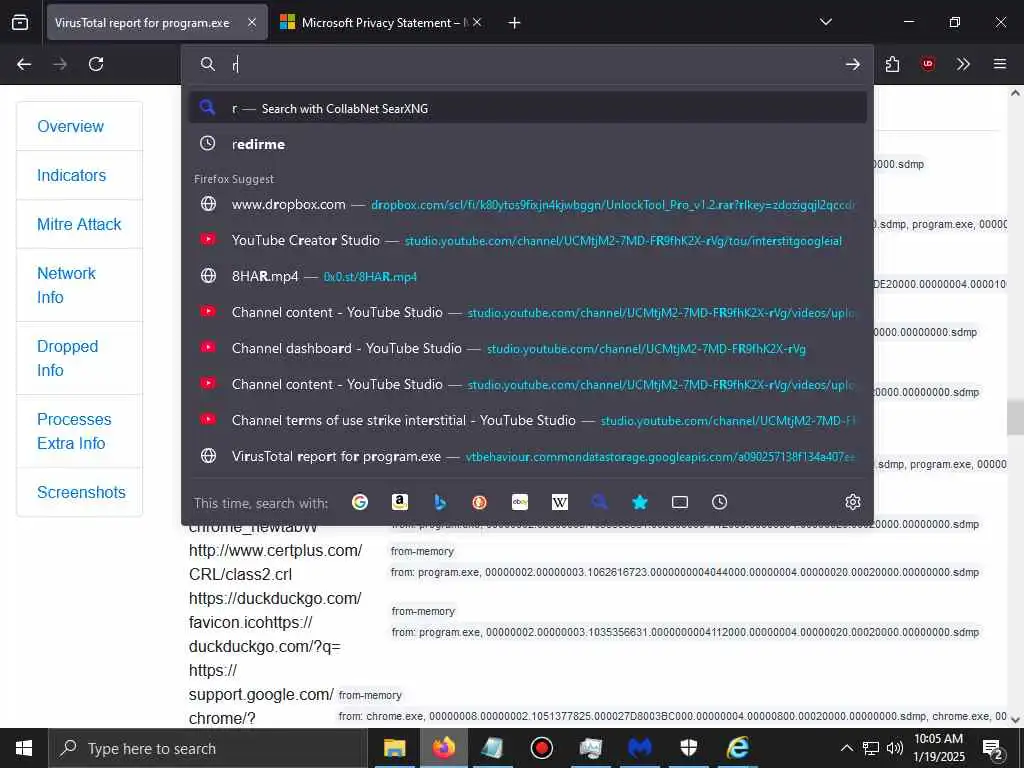Open the Extensions puzzle icon
Image resolution: width=1024 pixels, height=768 pixels.
[892, 64]
